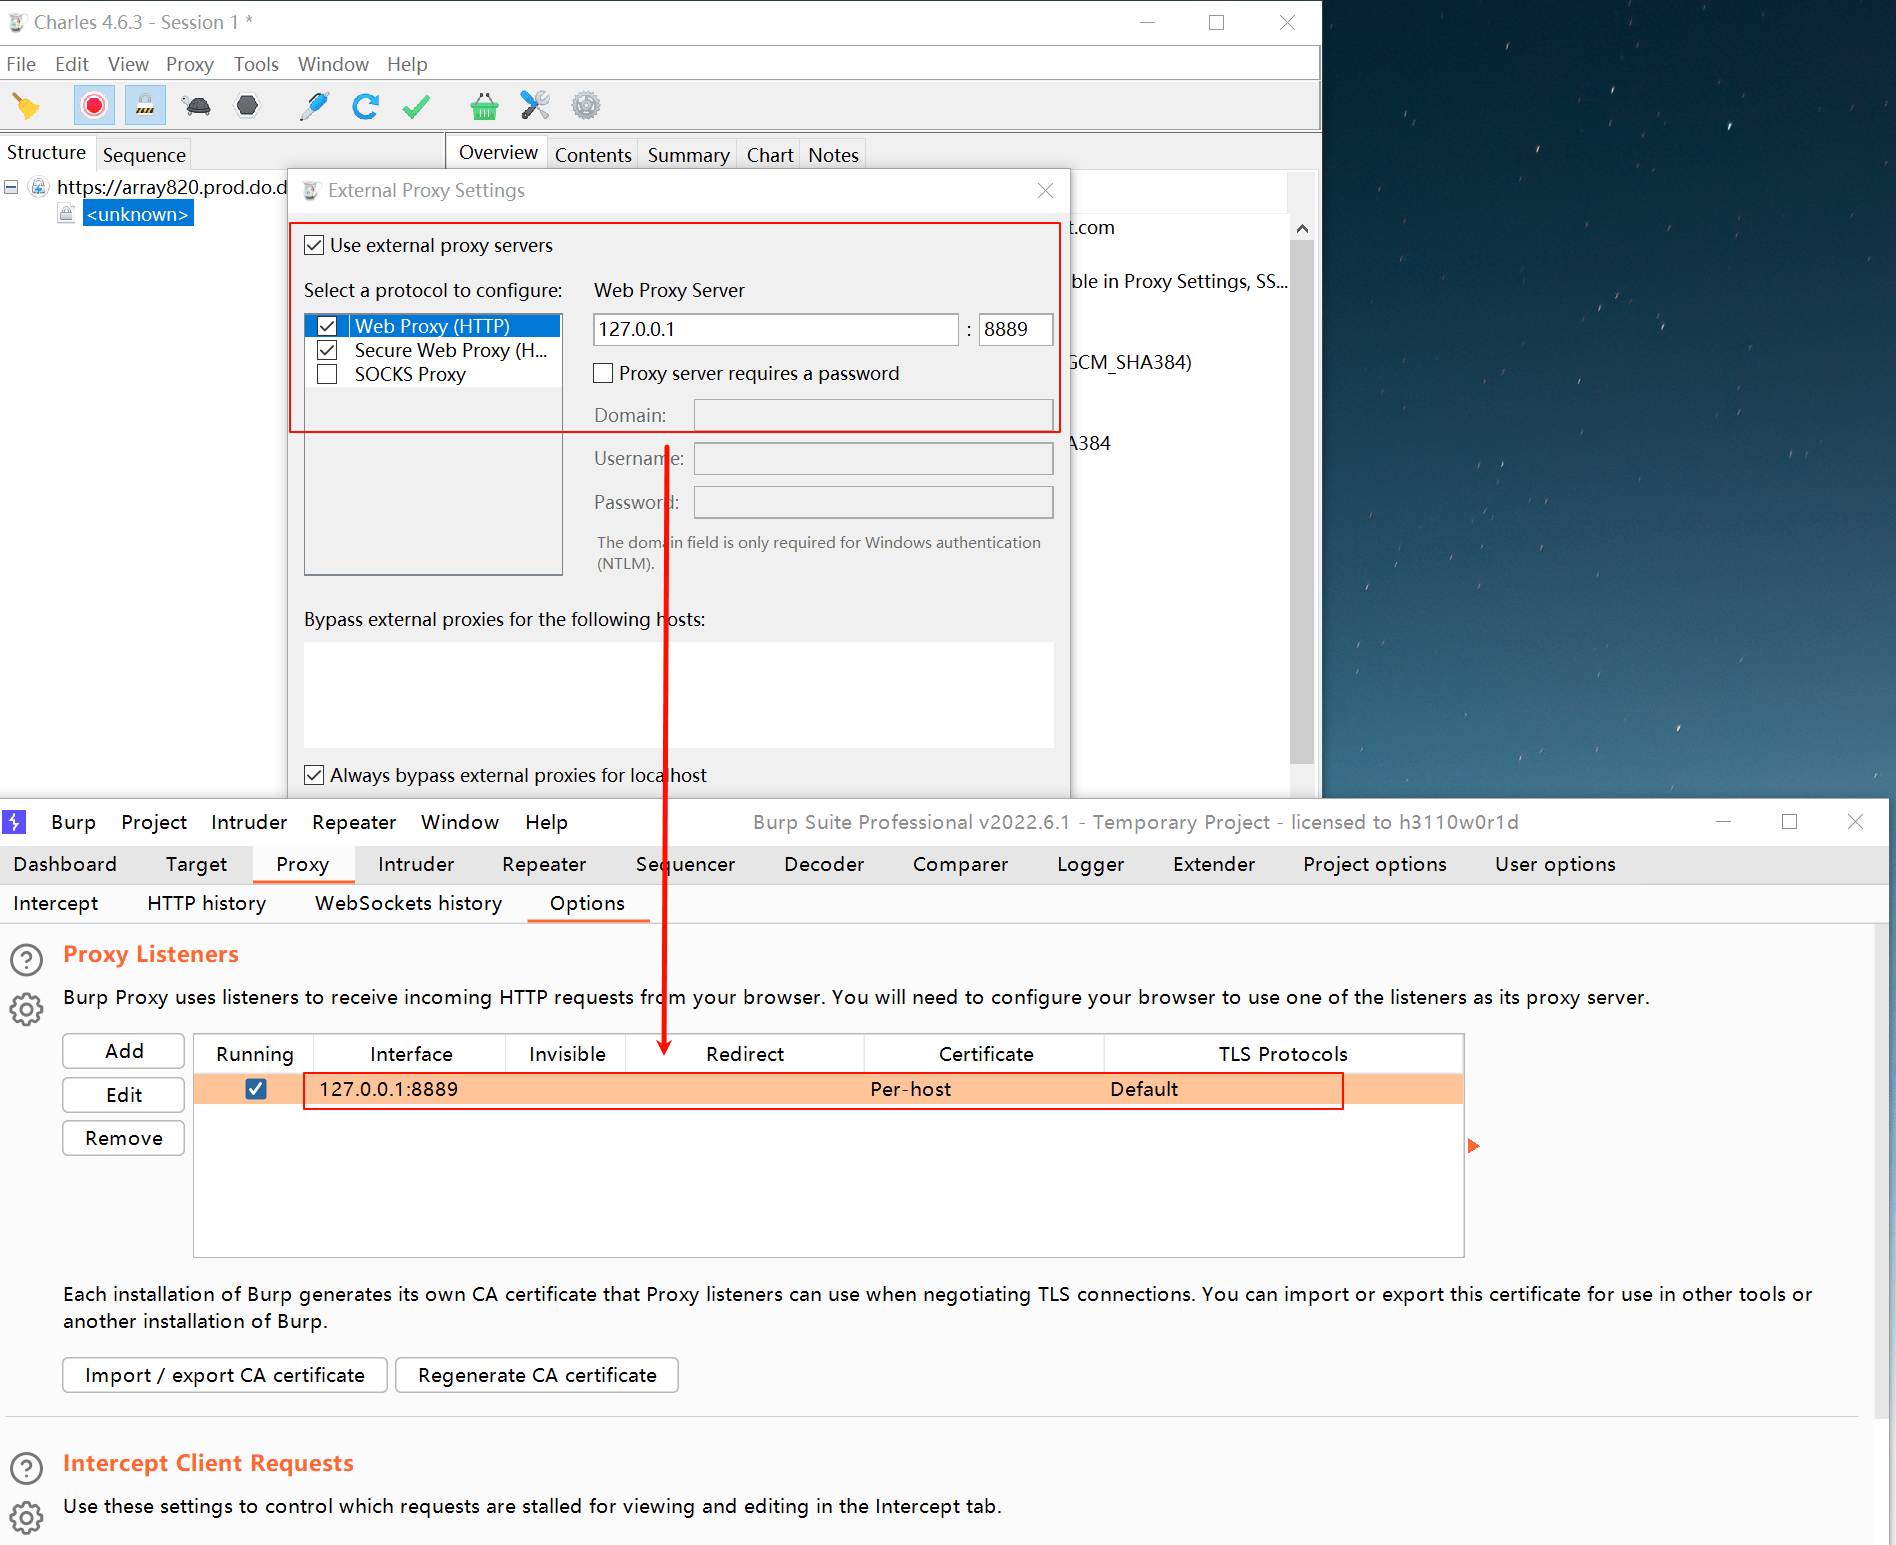This screenshot has width=1896, height=1545.
Task: Click the Intercept Client Requests gear icon
Action: [26, 1517]
